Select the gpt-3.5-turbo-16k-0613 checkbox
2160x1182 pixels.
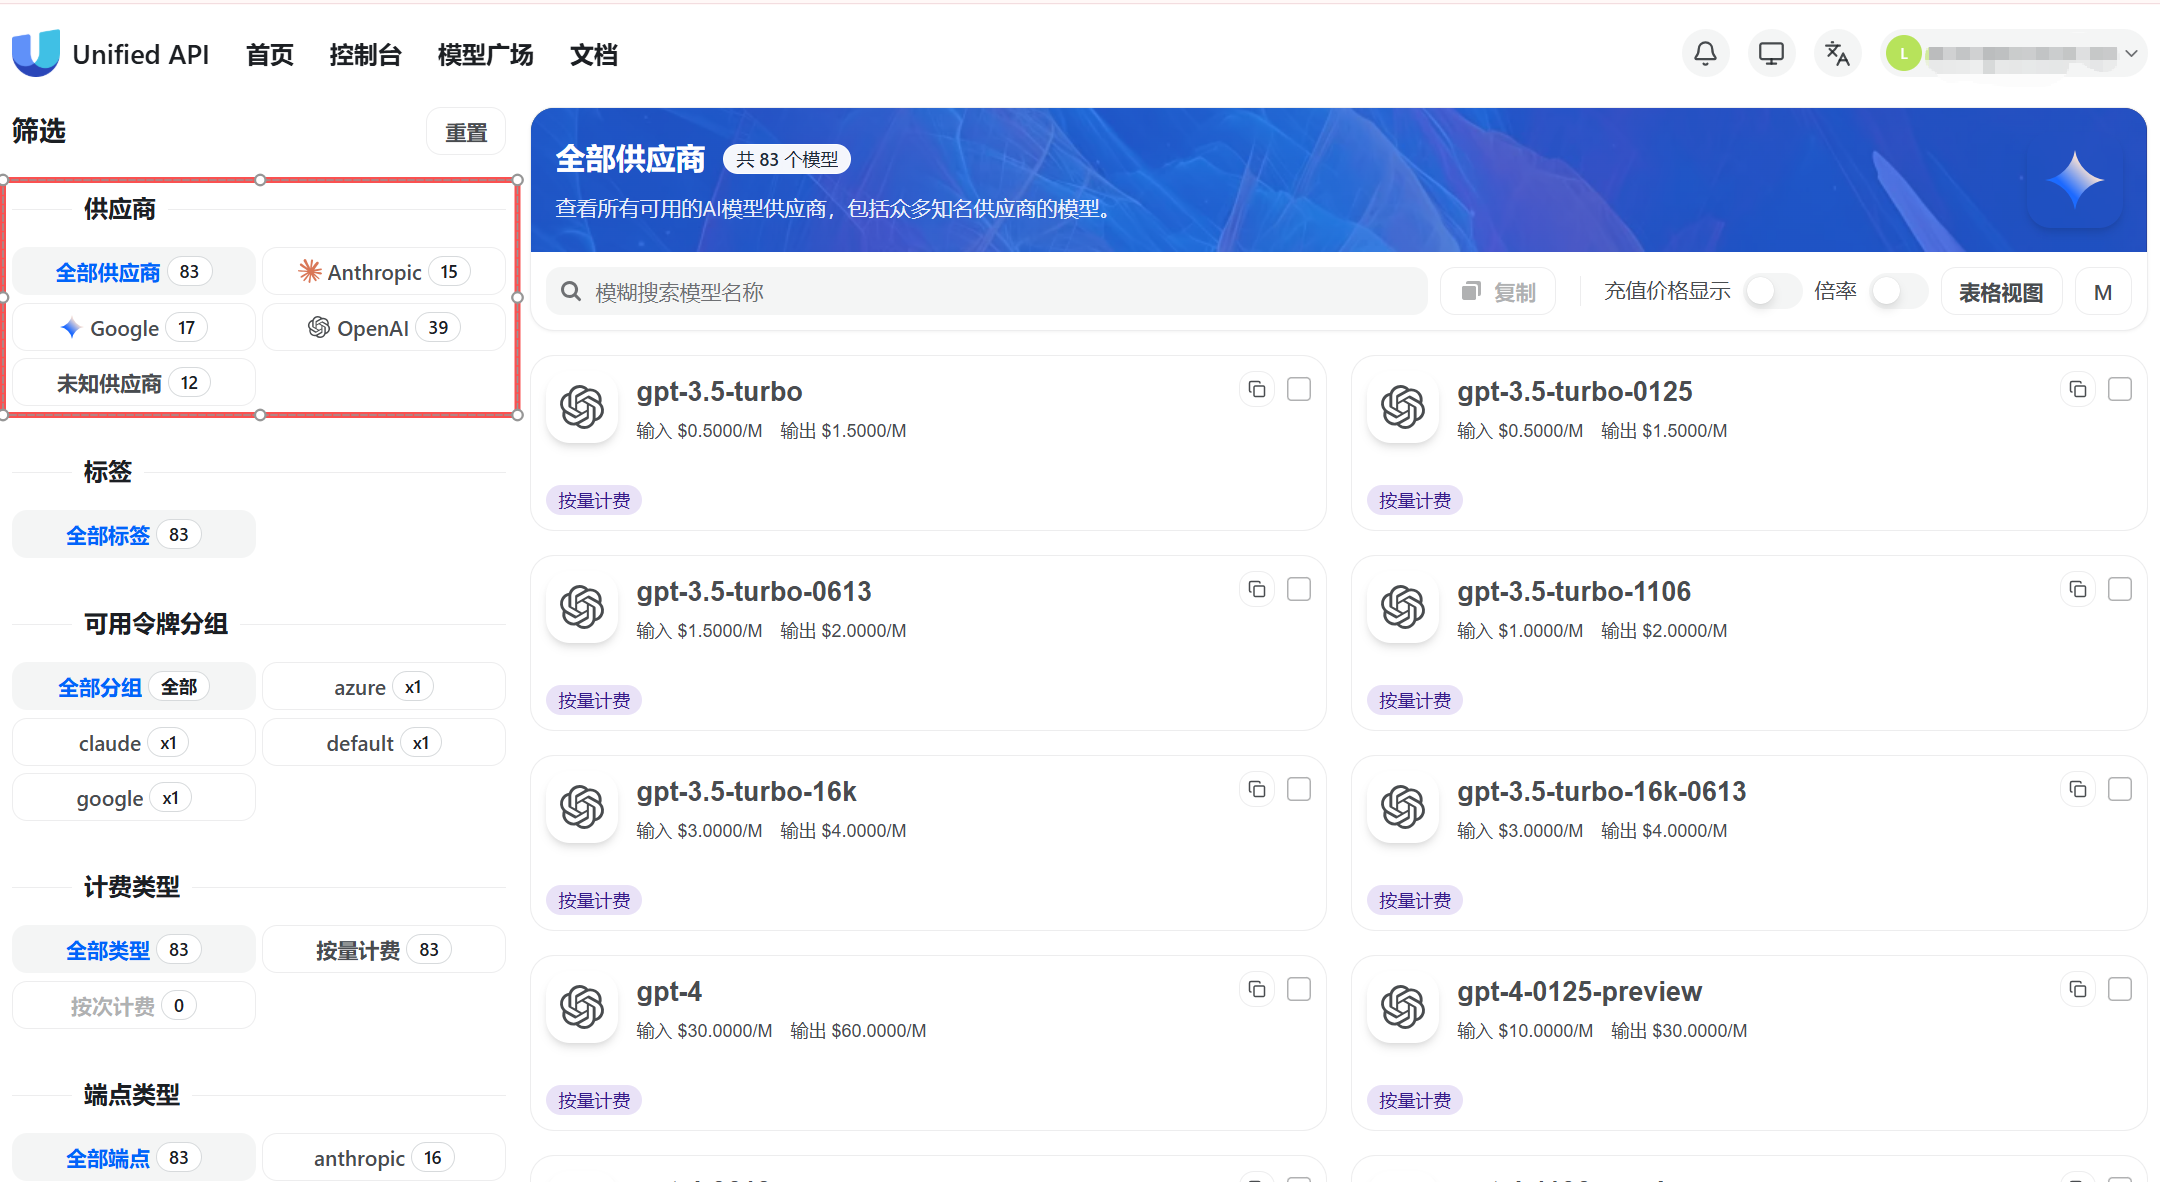pos(2120,789)
